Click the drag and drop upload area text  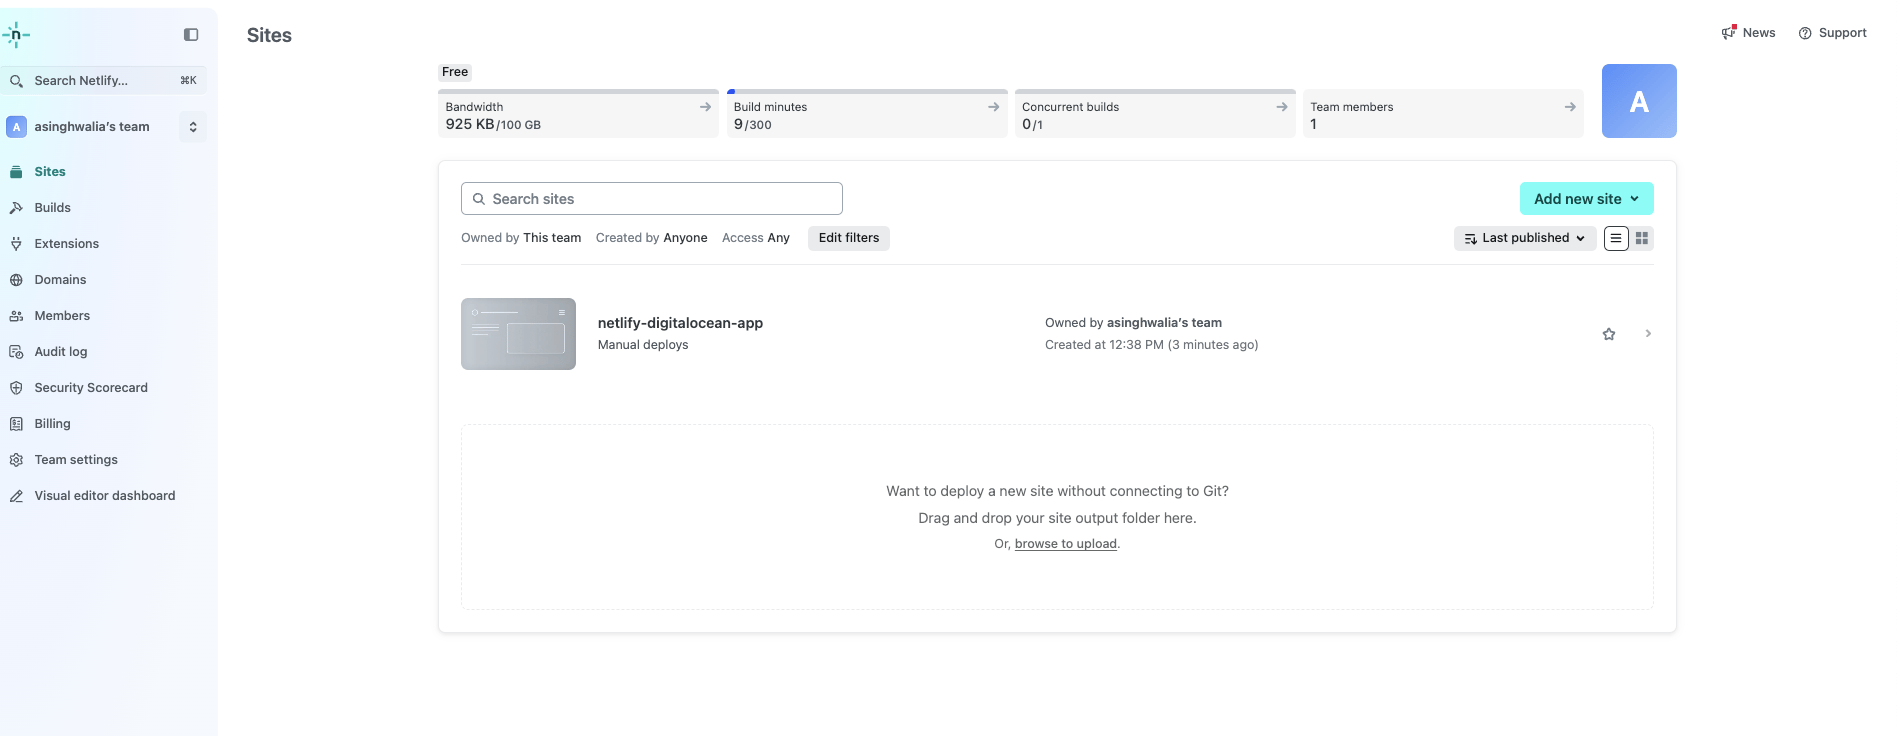[x=1057, y=518]
